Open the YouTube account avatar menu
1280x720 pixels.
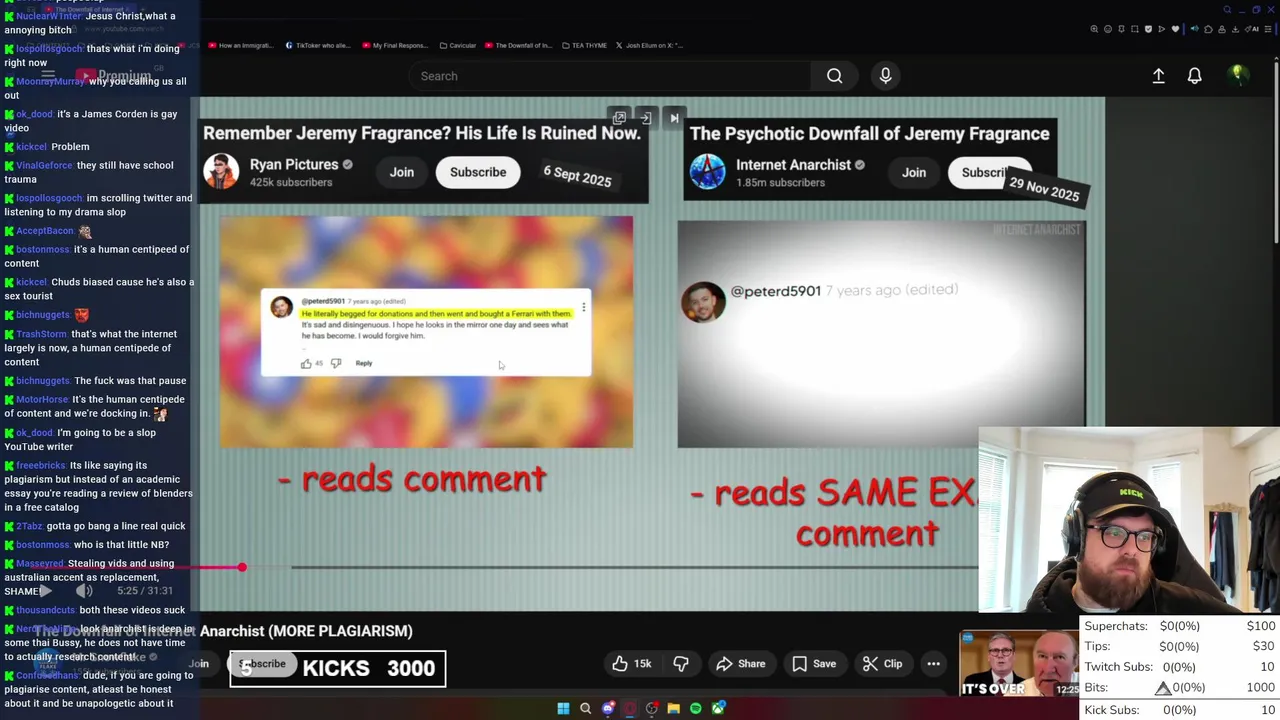pos(1237,75)
